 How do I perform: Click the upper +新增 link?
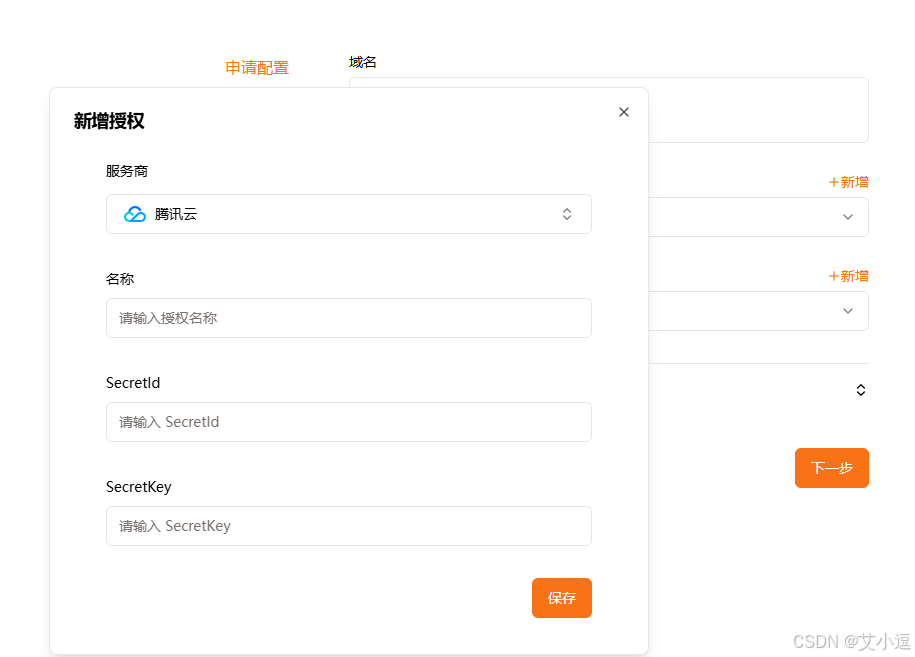pos(848,182)
